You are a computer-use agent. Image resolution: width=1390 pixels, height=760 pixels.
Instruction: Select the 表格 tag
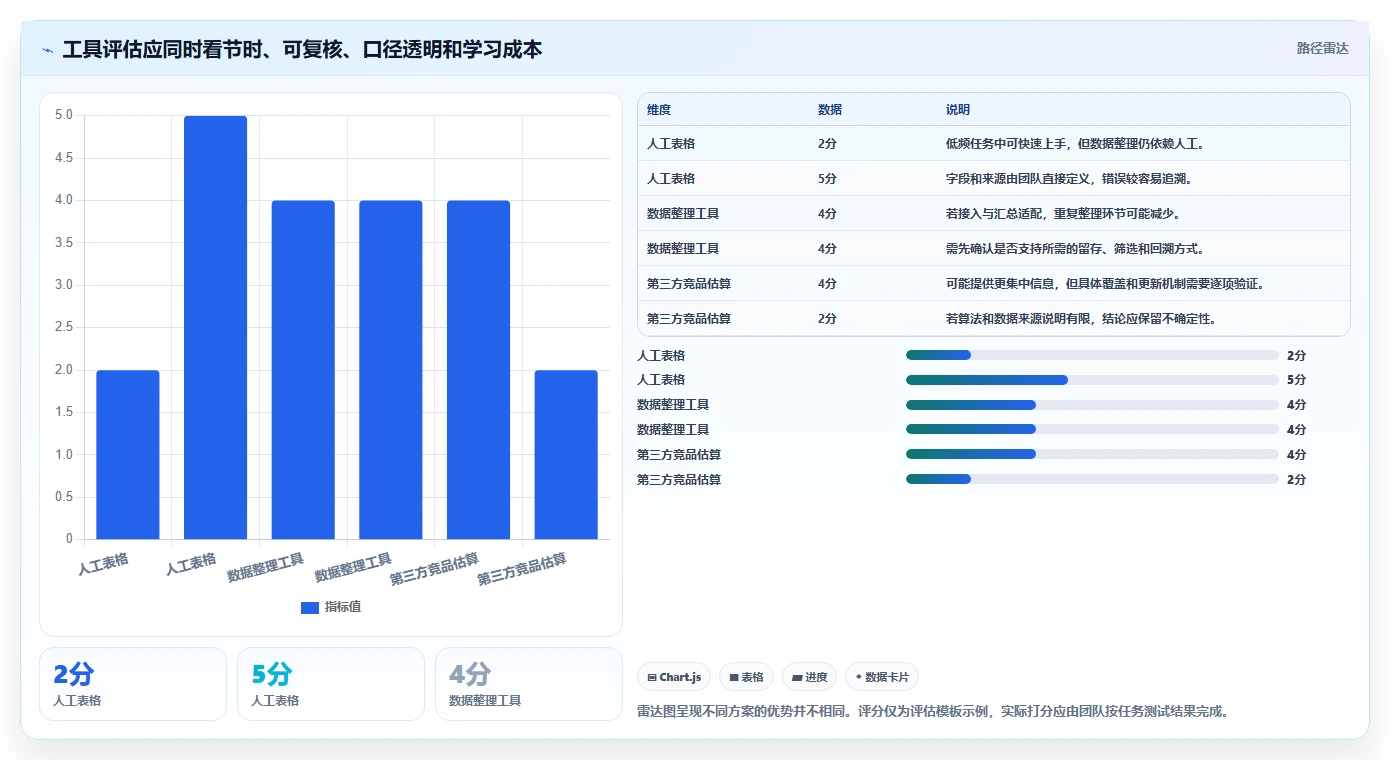[746, 677]
